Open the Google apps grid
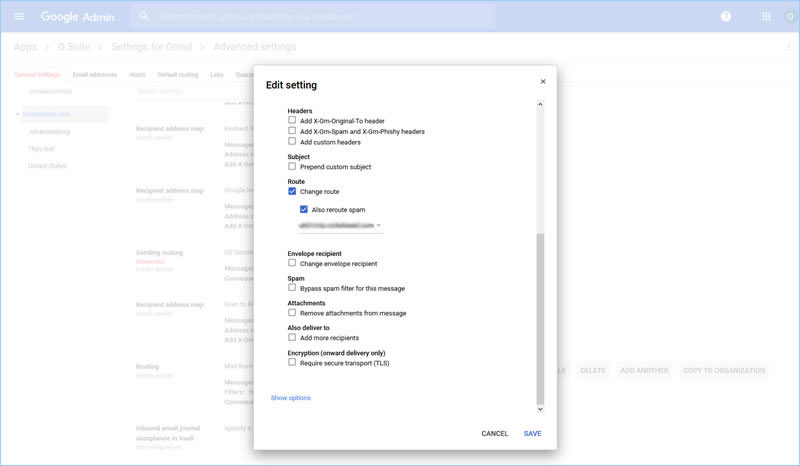The height and width of the screenshot is (466, 800). click(x=766, y=16)
